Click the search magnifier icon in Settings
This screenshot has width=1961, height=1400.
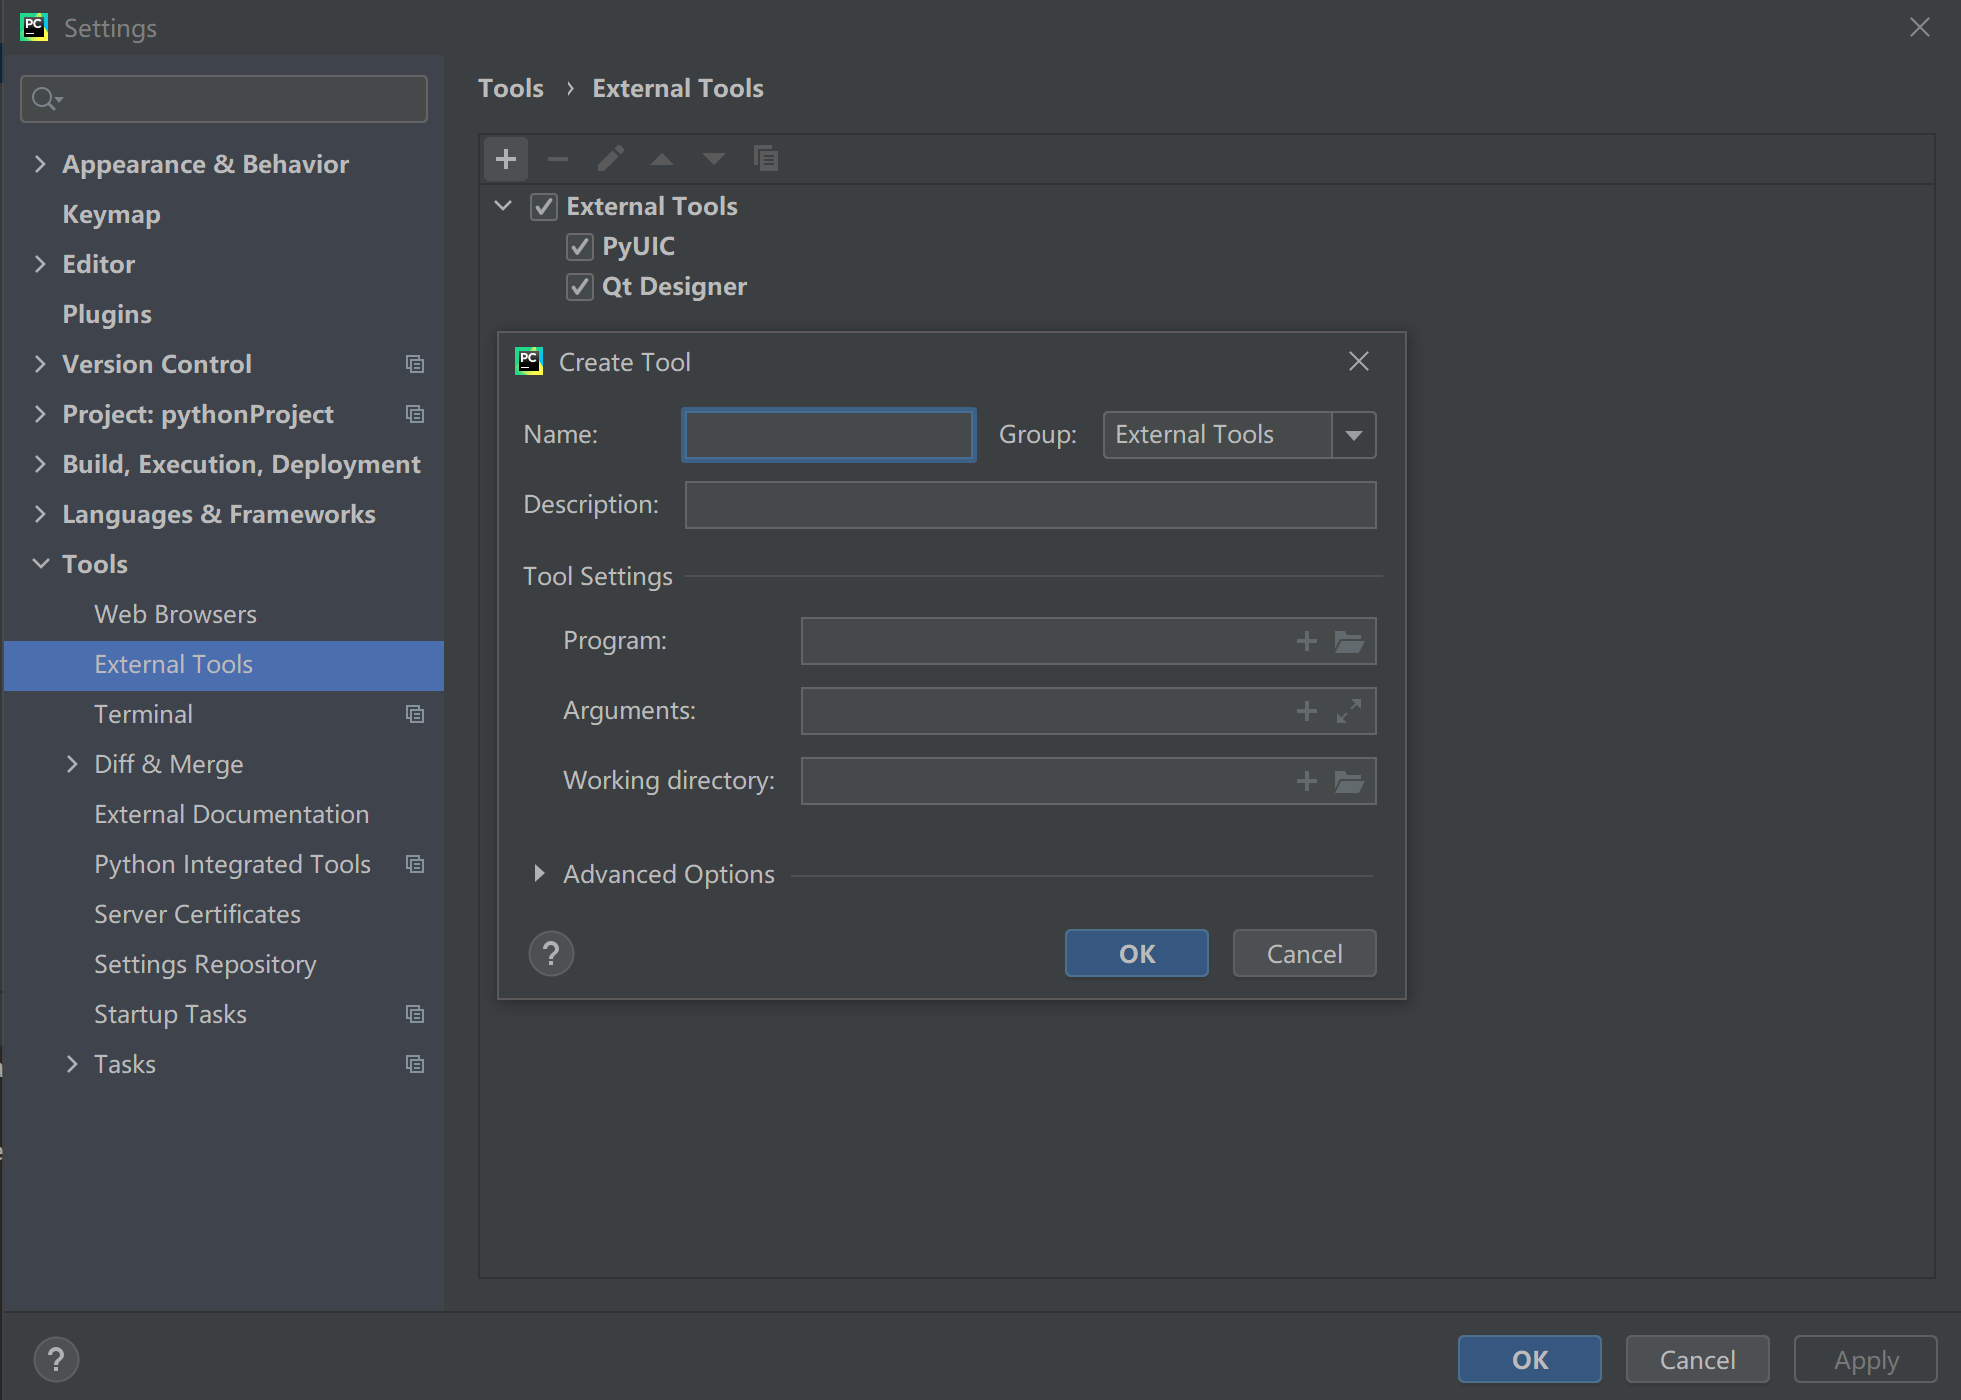tap(46, 99)
